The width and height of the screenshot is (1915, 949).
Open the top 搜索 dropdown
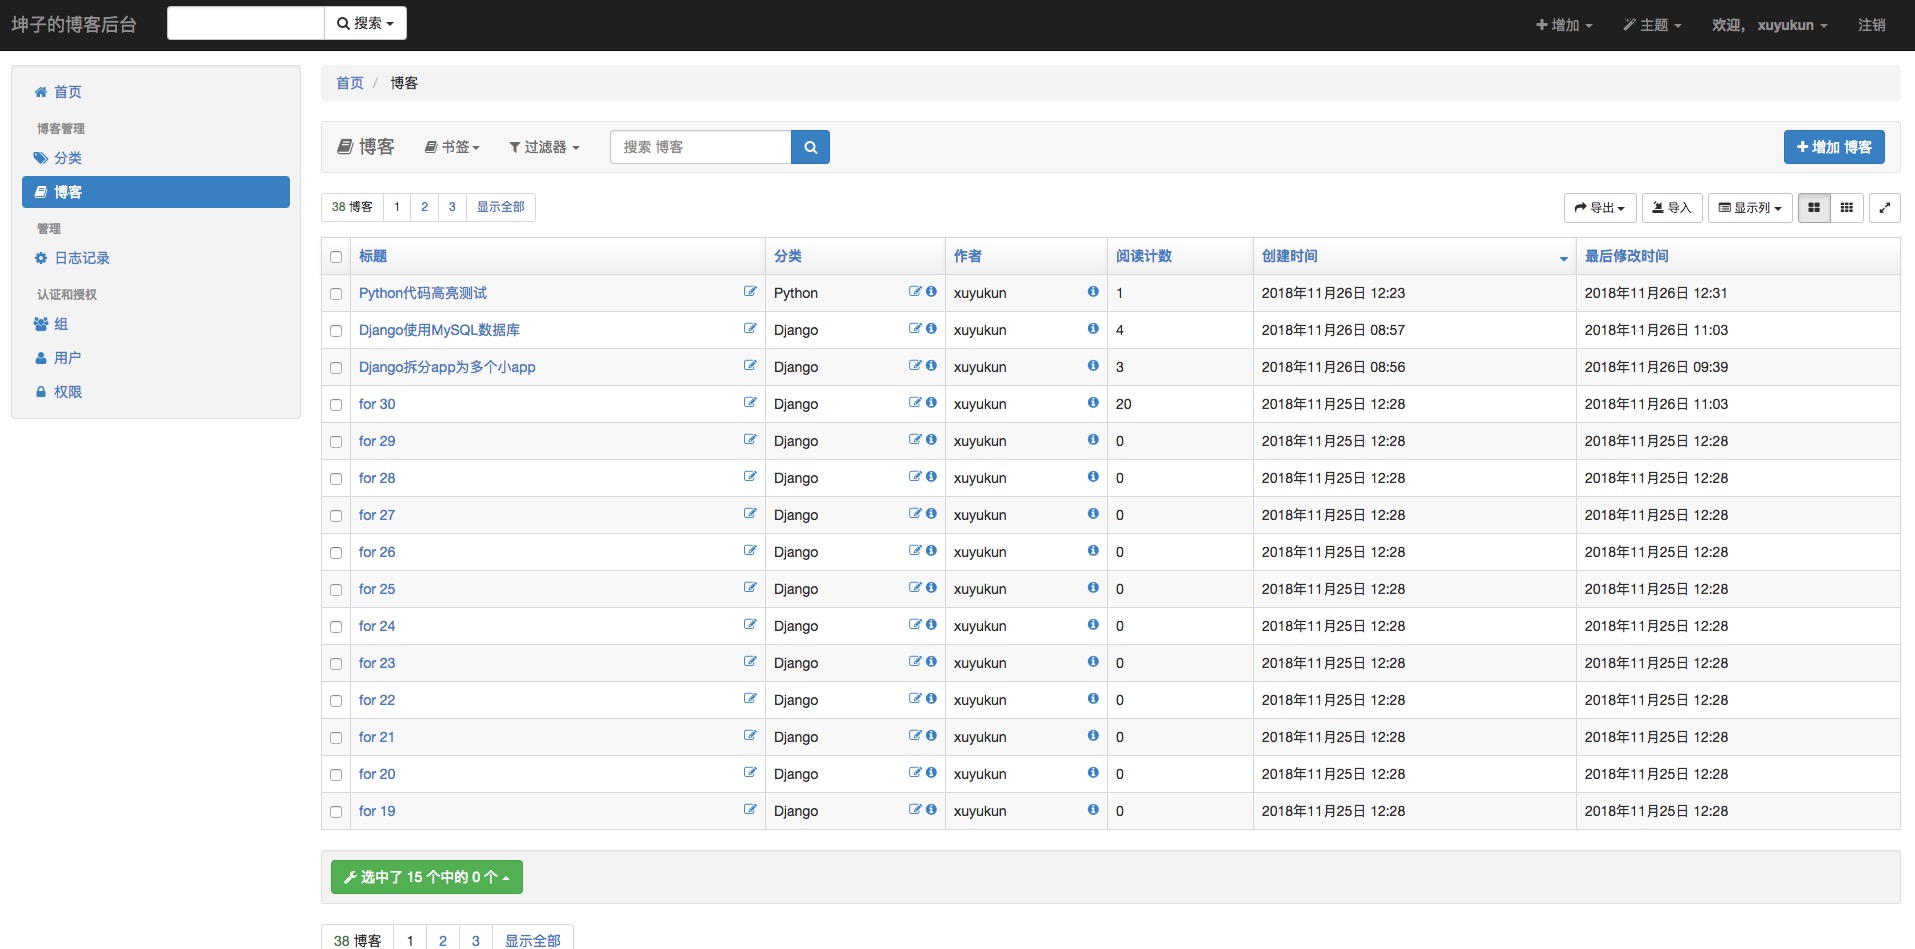(365, 23)
